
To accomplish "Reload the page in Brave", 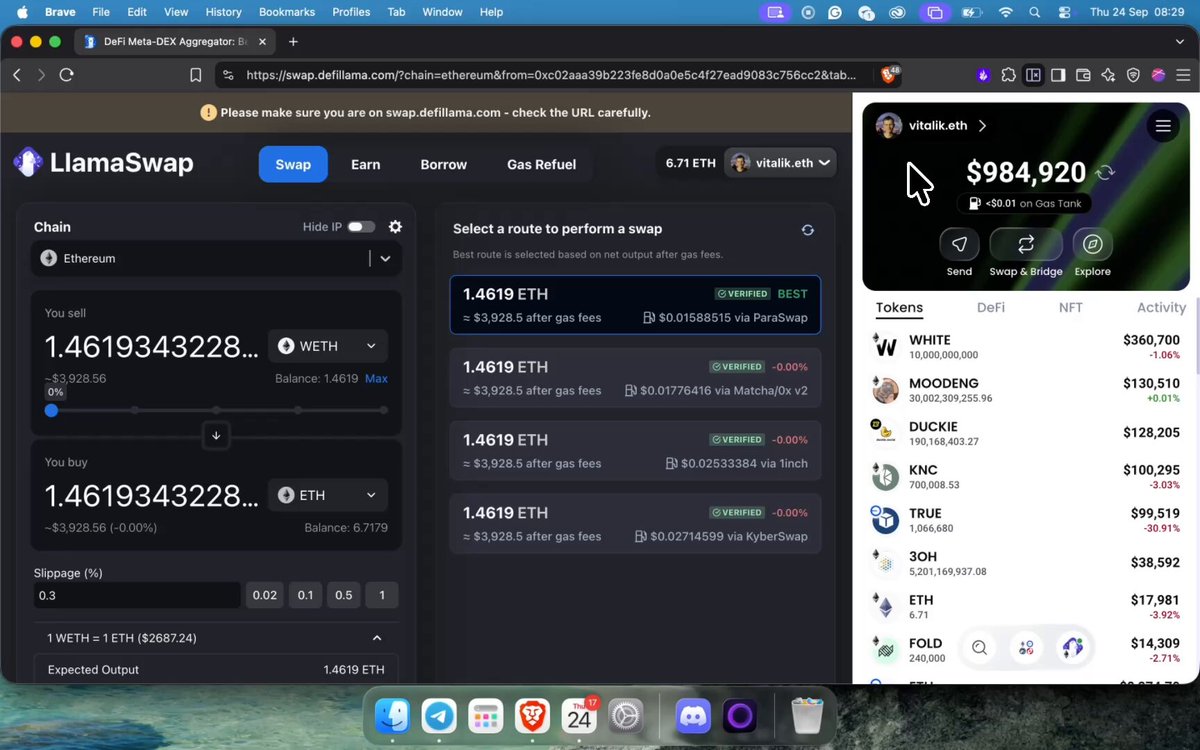I will (x=67, y=75).
